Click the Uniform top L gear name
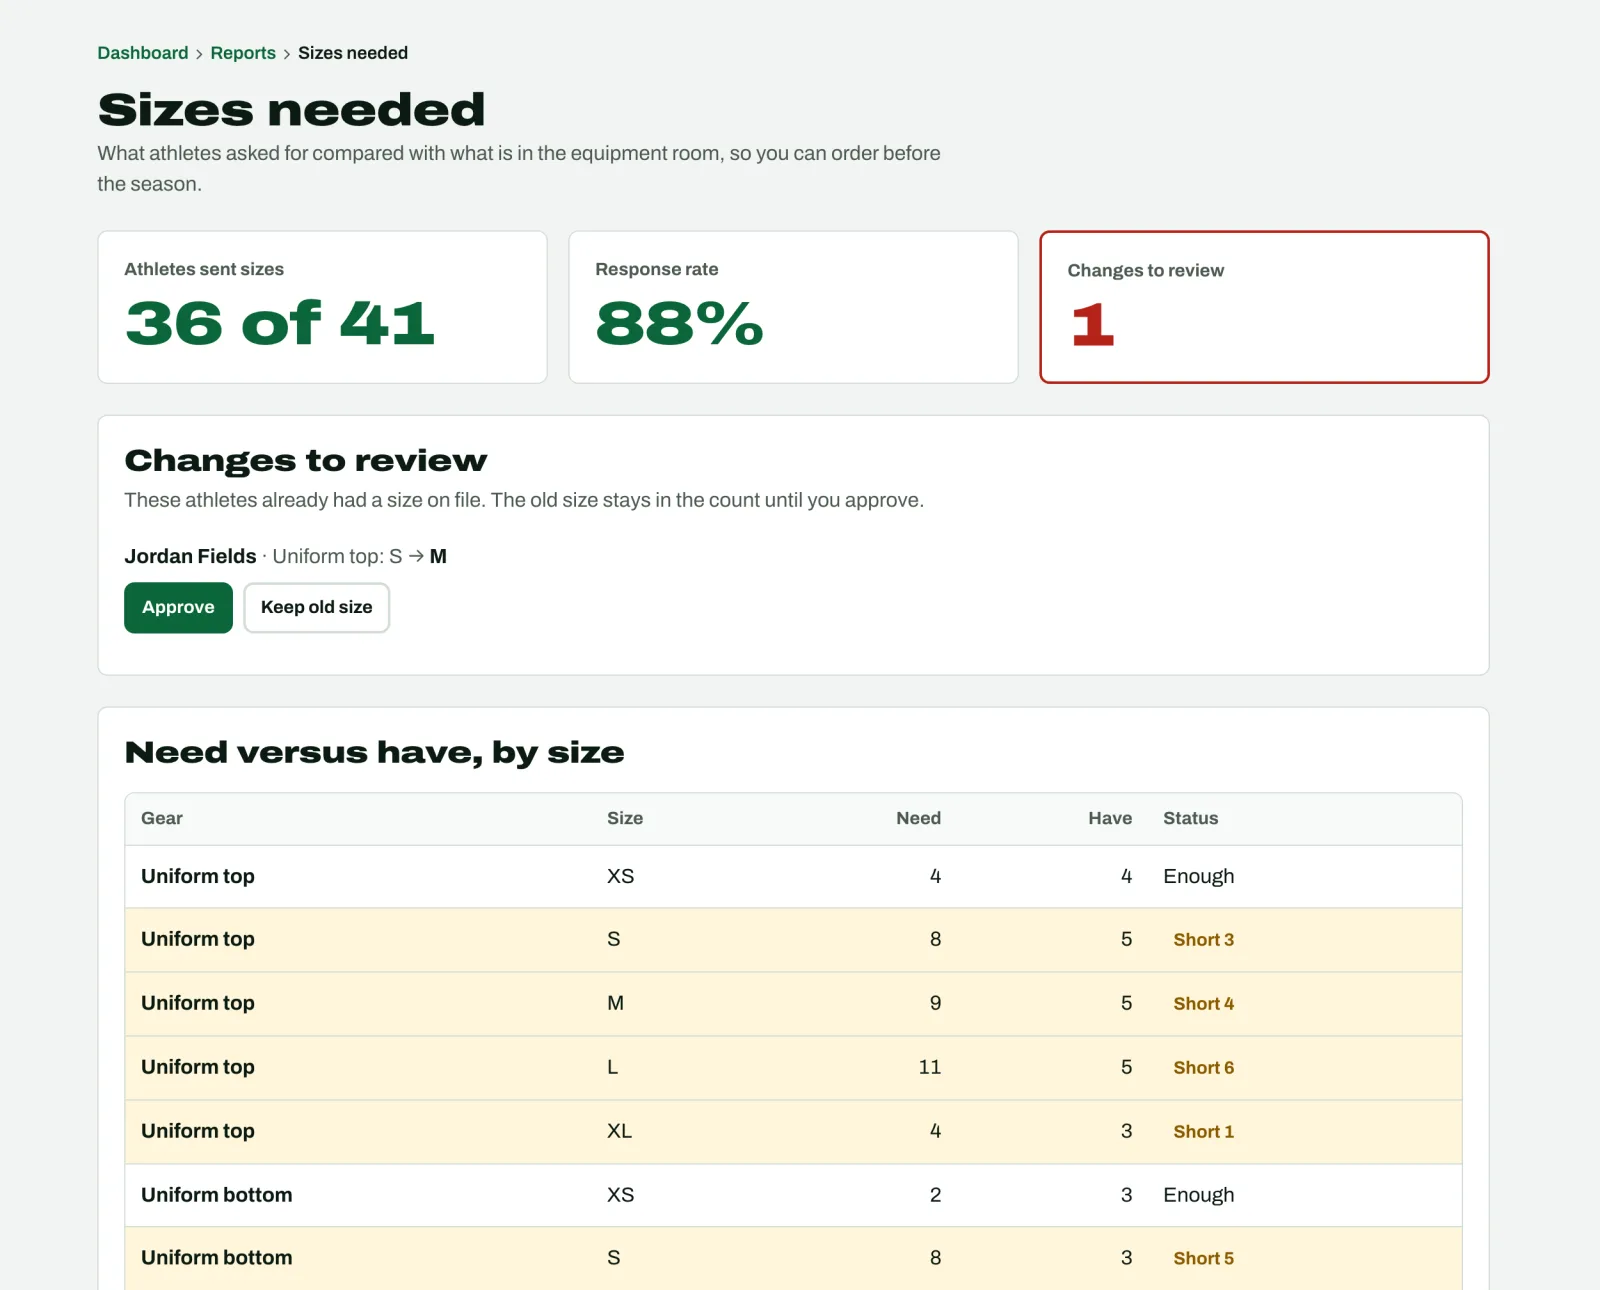This screenshot has width=1600, height=1290. (198, 1067)
